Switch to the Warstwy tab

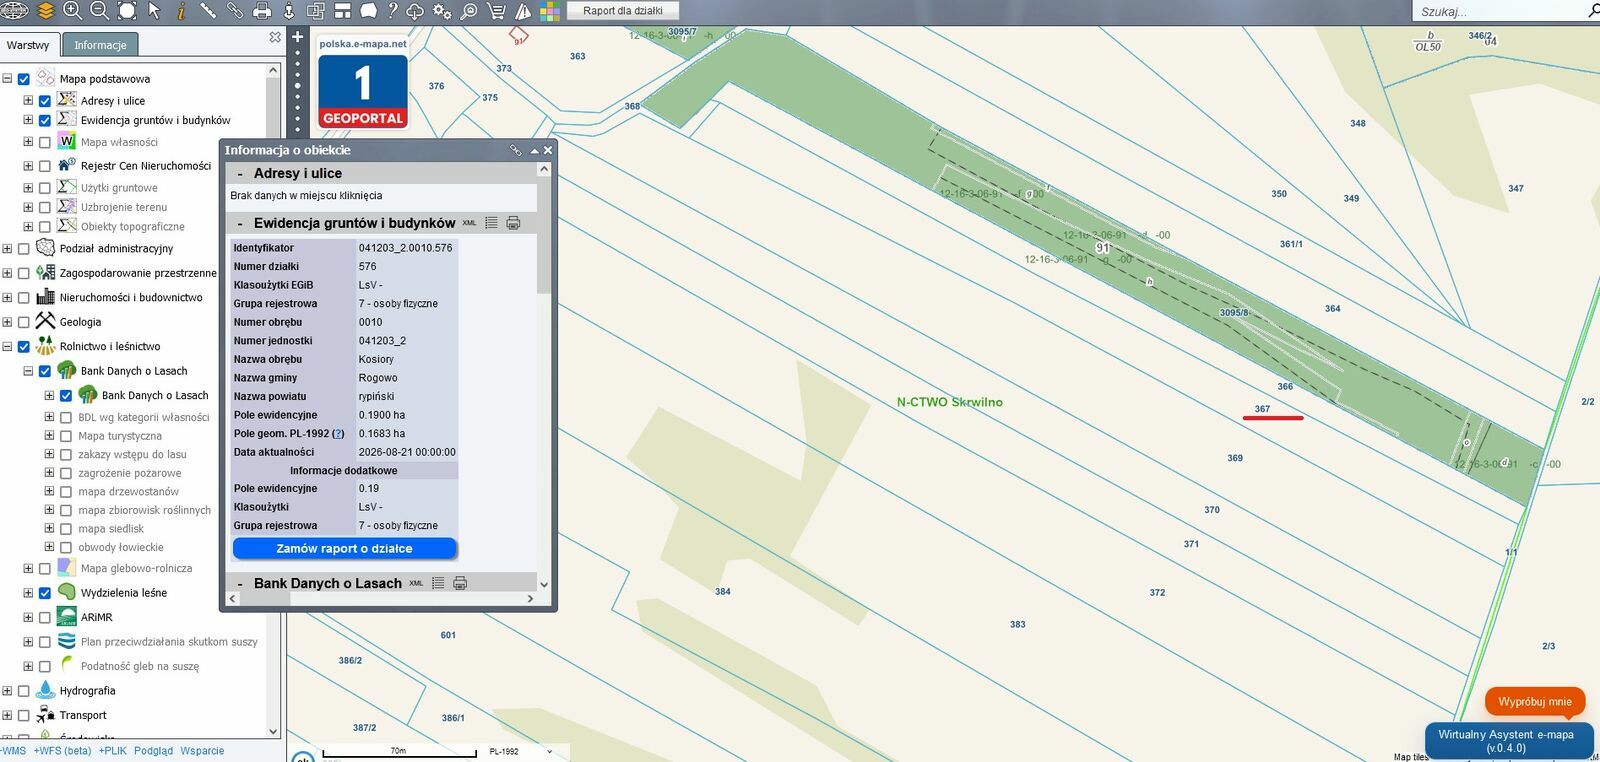[x=28, y=45]
